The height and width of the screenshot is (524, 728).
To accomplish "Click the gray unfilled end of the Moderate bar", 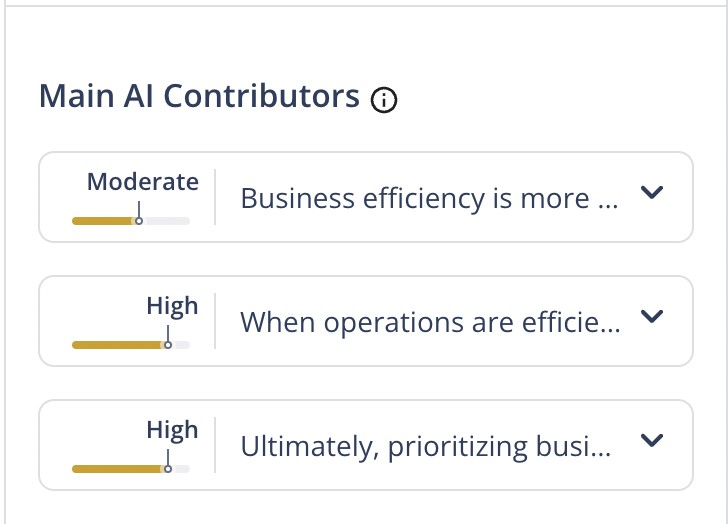I will click(168, 220).
